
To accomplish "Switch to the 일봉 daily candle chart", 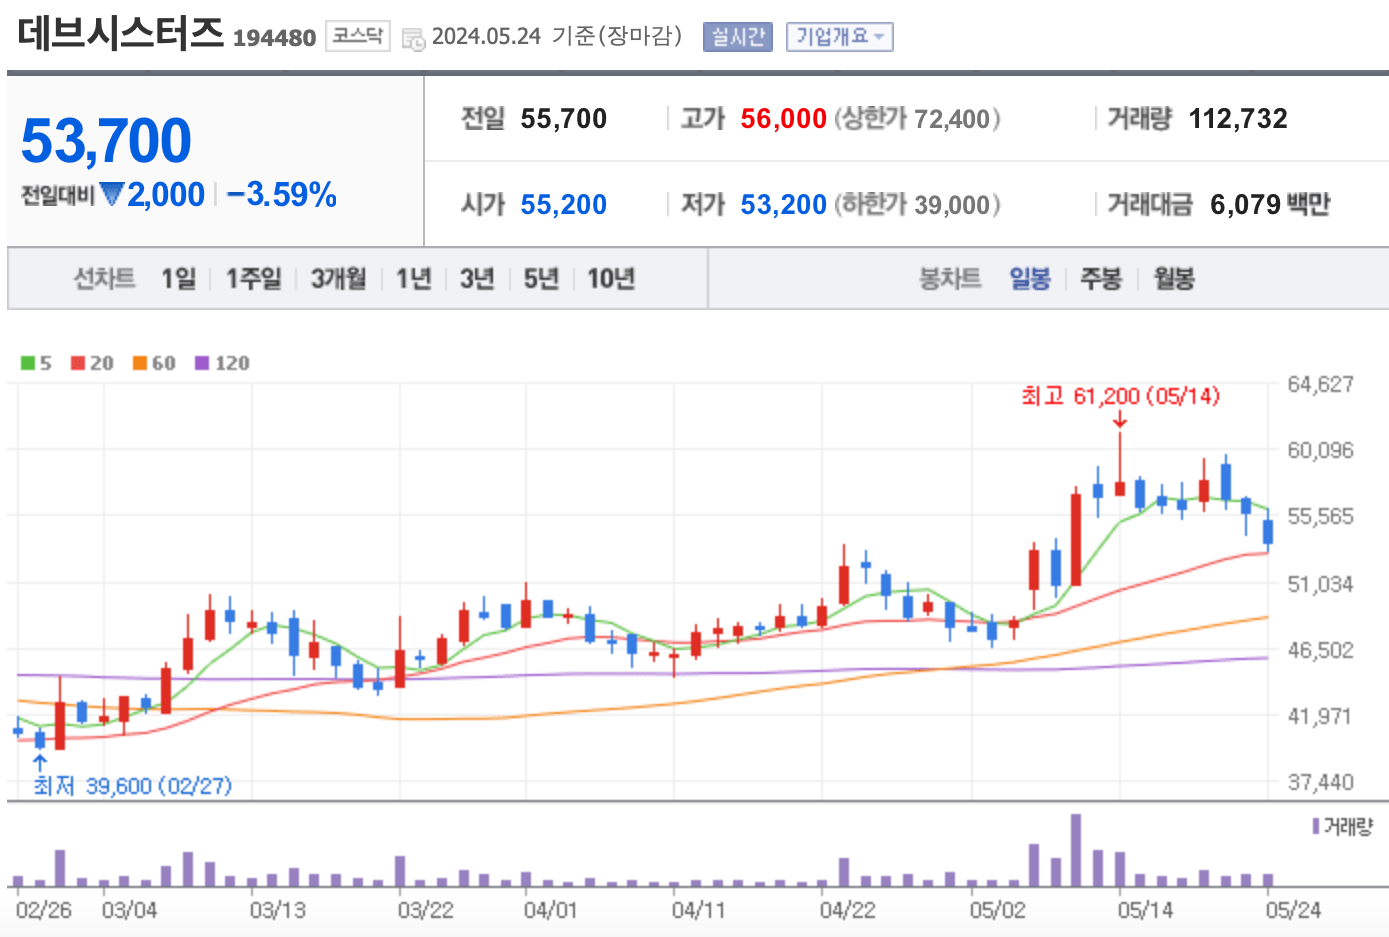I will tap(1029, 278).
